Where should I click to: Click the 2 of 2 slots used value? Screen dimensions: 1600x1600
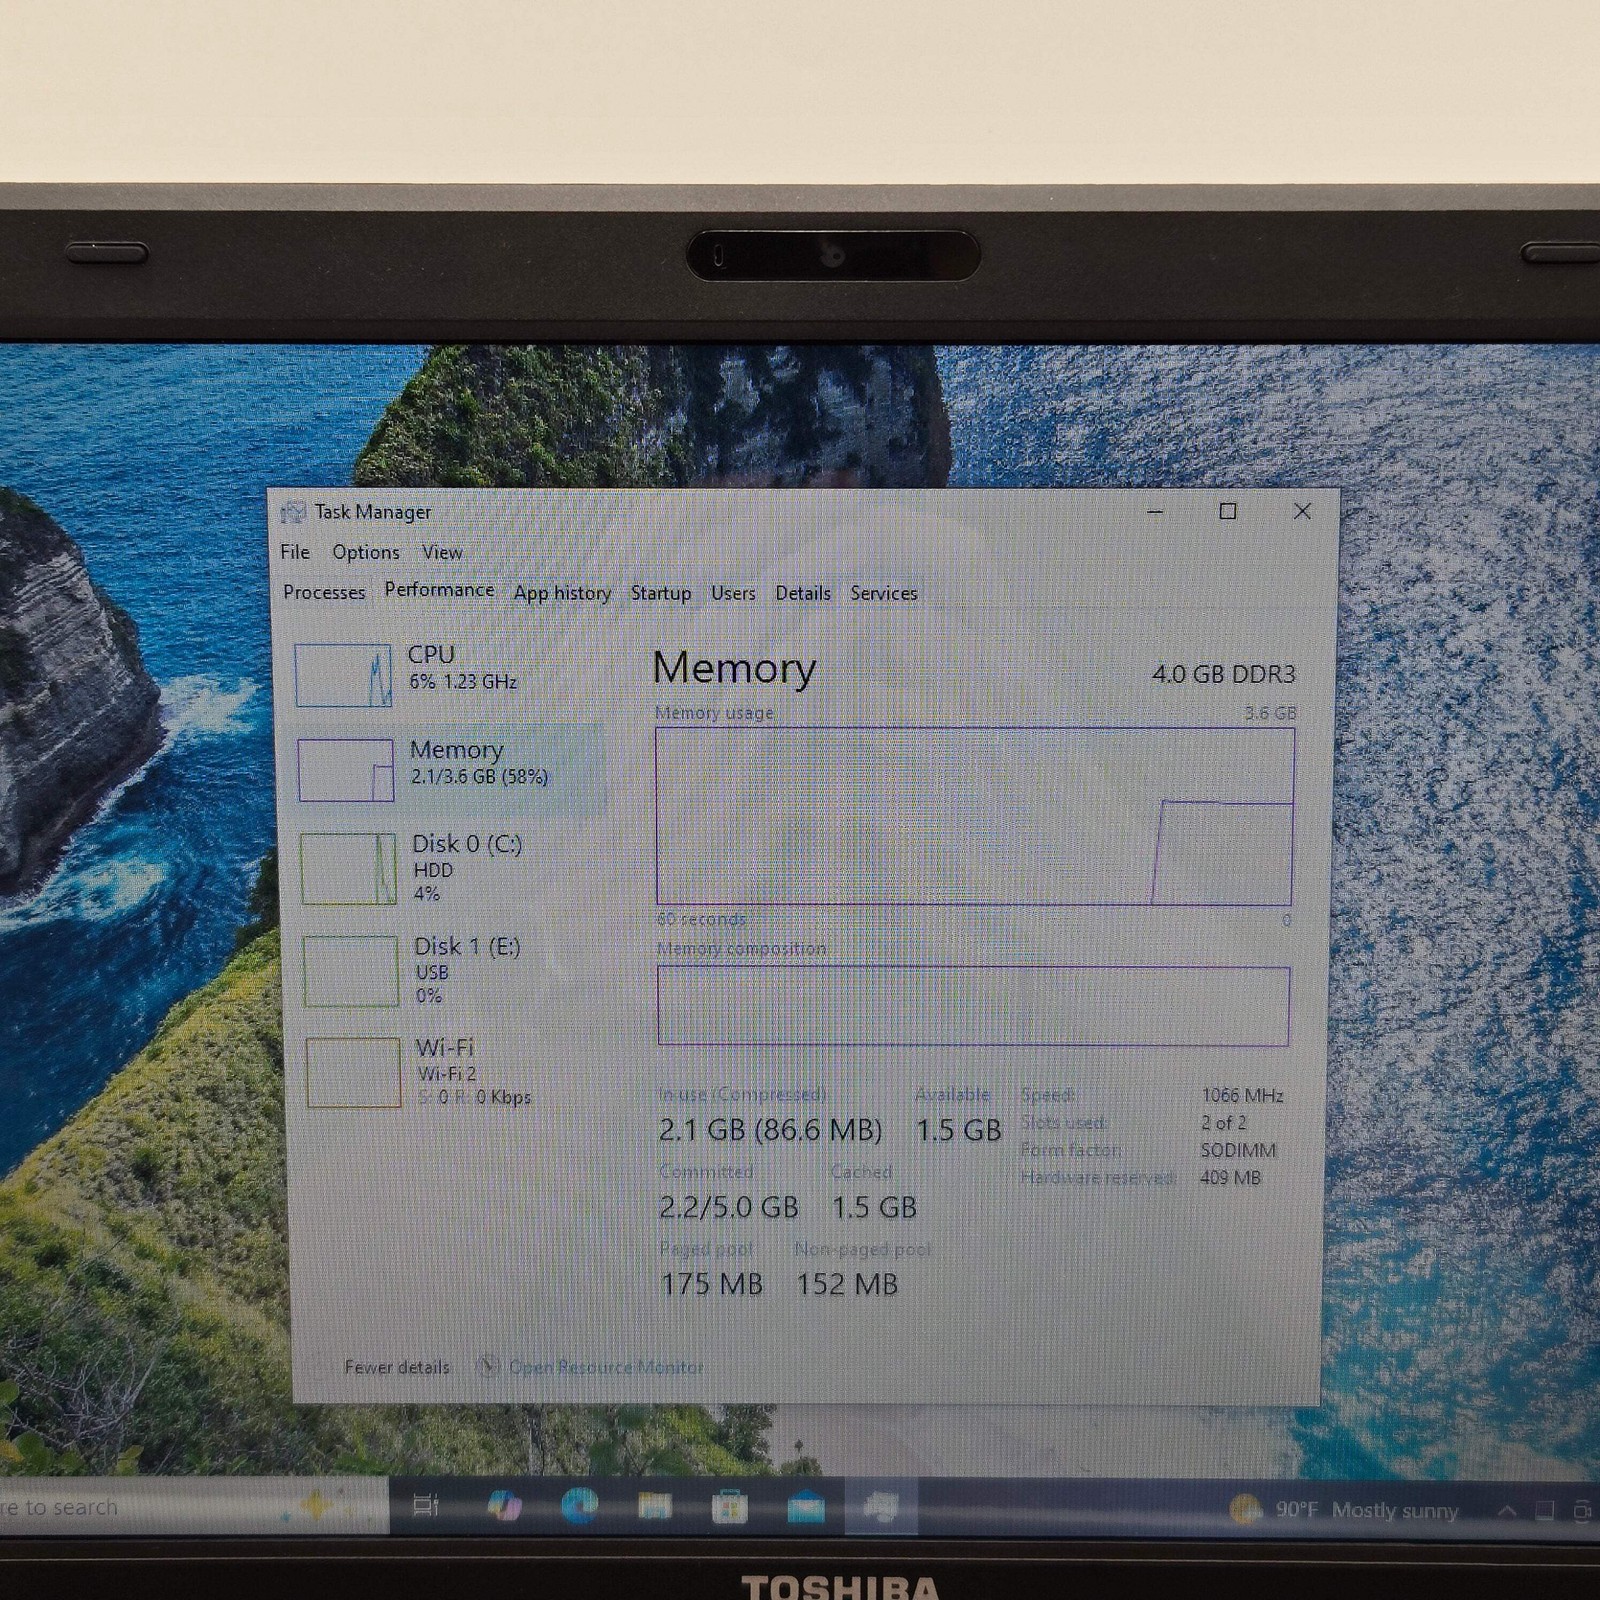1224,1123
